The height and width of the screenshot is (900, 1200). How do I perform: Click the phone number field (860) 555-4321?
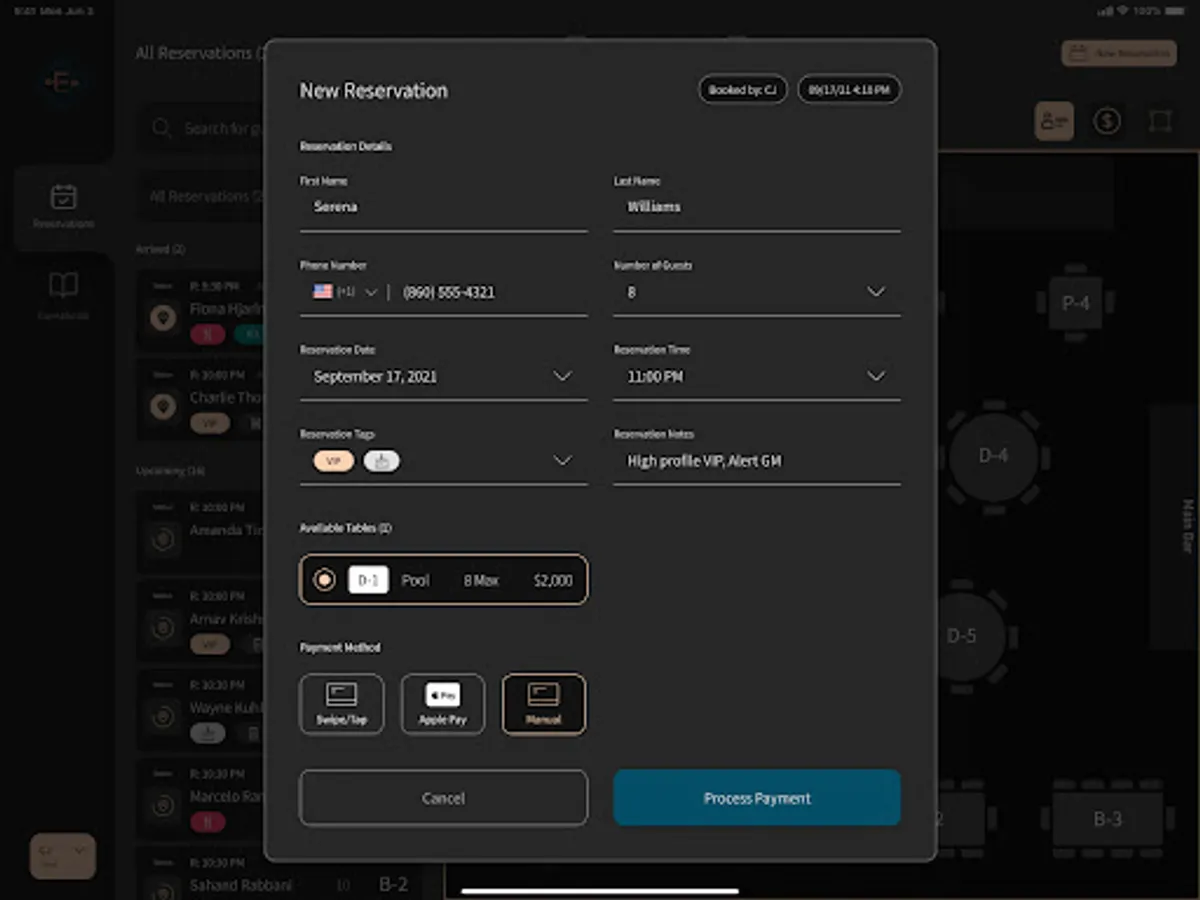click(449, 292)
